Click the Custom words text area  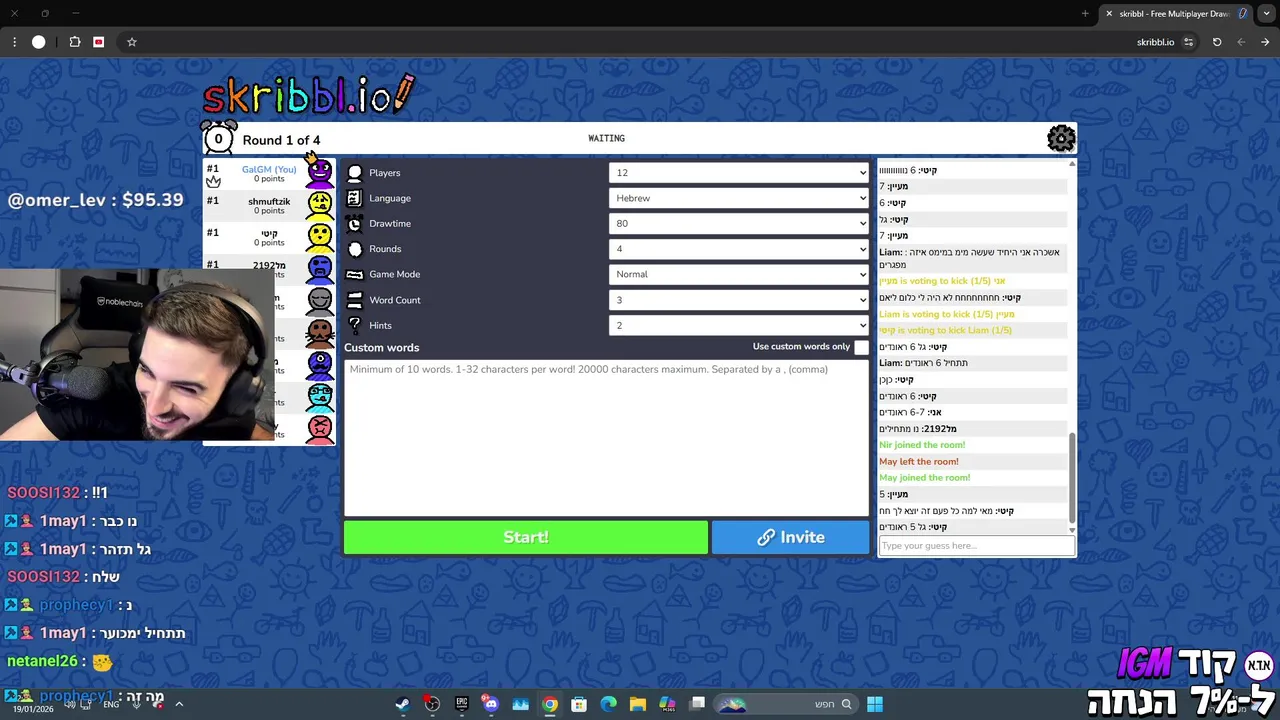607,437
